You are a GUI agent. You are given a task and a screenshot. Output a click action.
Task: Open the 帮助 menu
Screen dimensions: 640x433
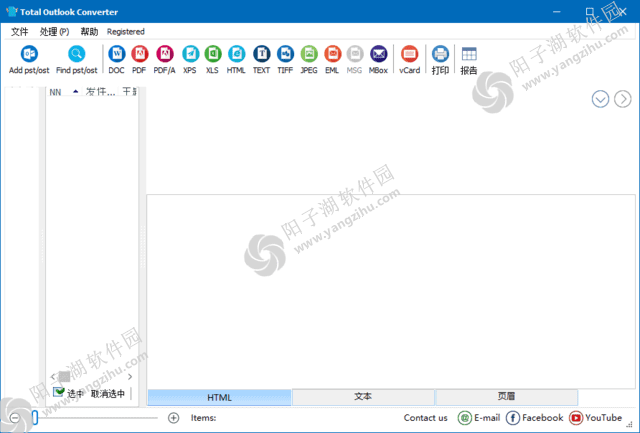pyautogui.click(x=89, y=31)
